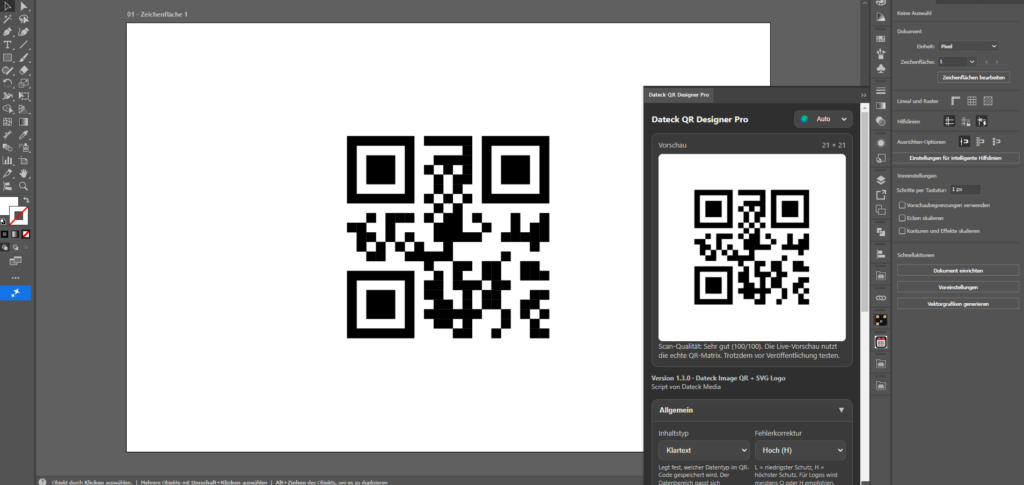Select the Artboard tool
The width and height of the screenshot is (1024, 485).
click(24, 161)
